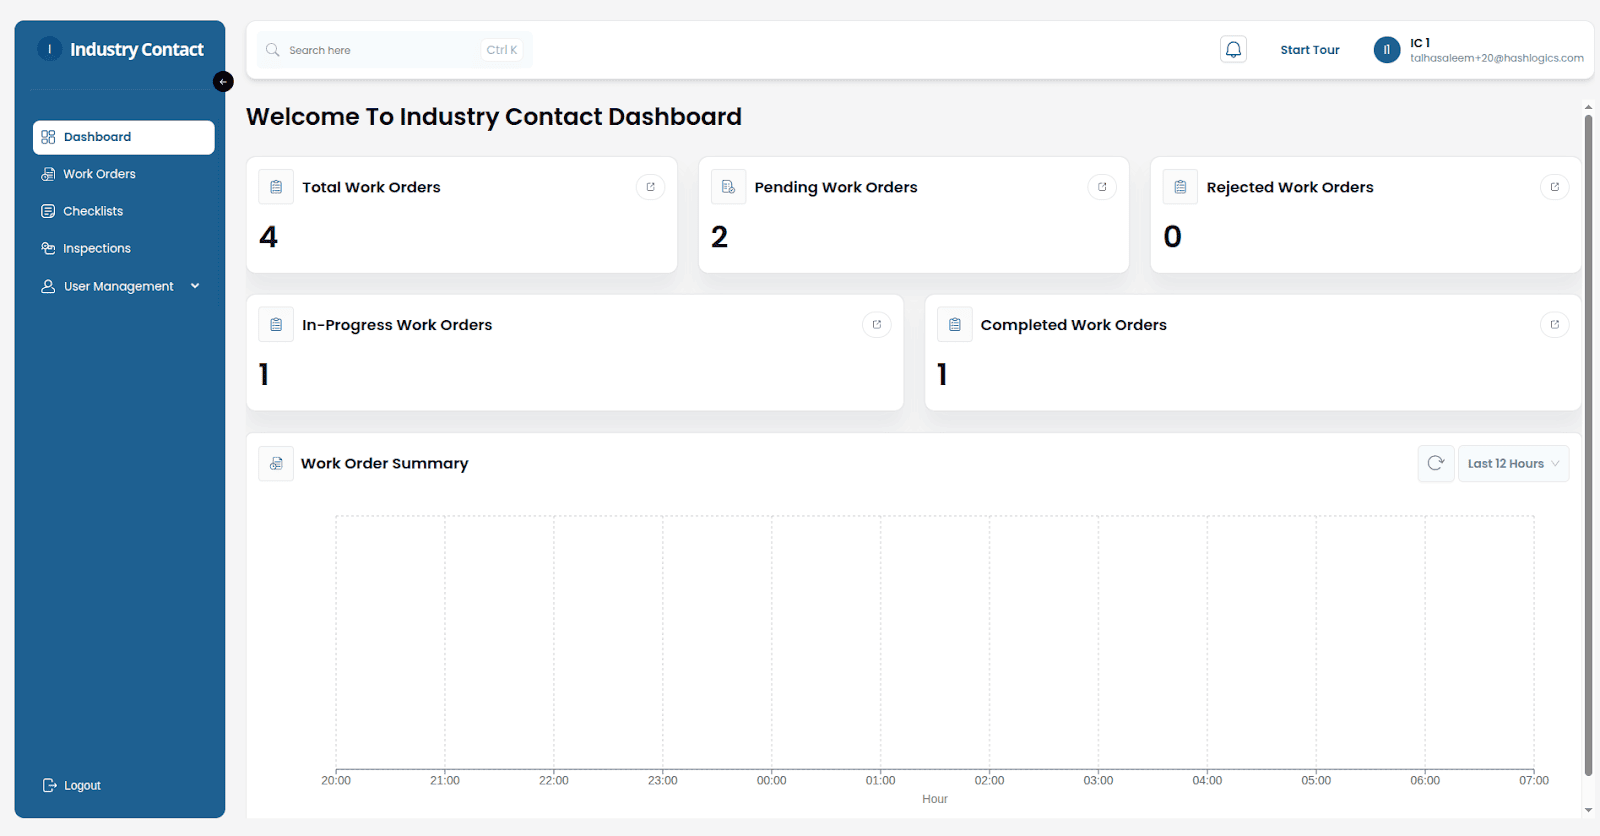Click the search magnifier icon
Viewport: 1600px width, 836px height.
(272, 50)
